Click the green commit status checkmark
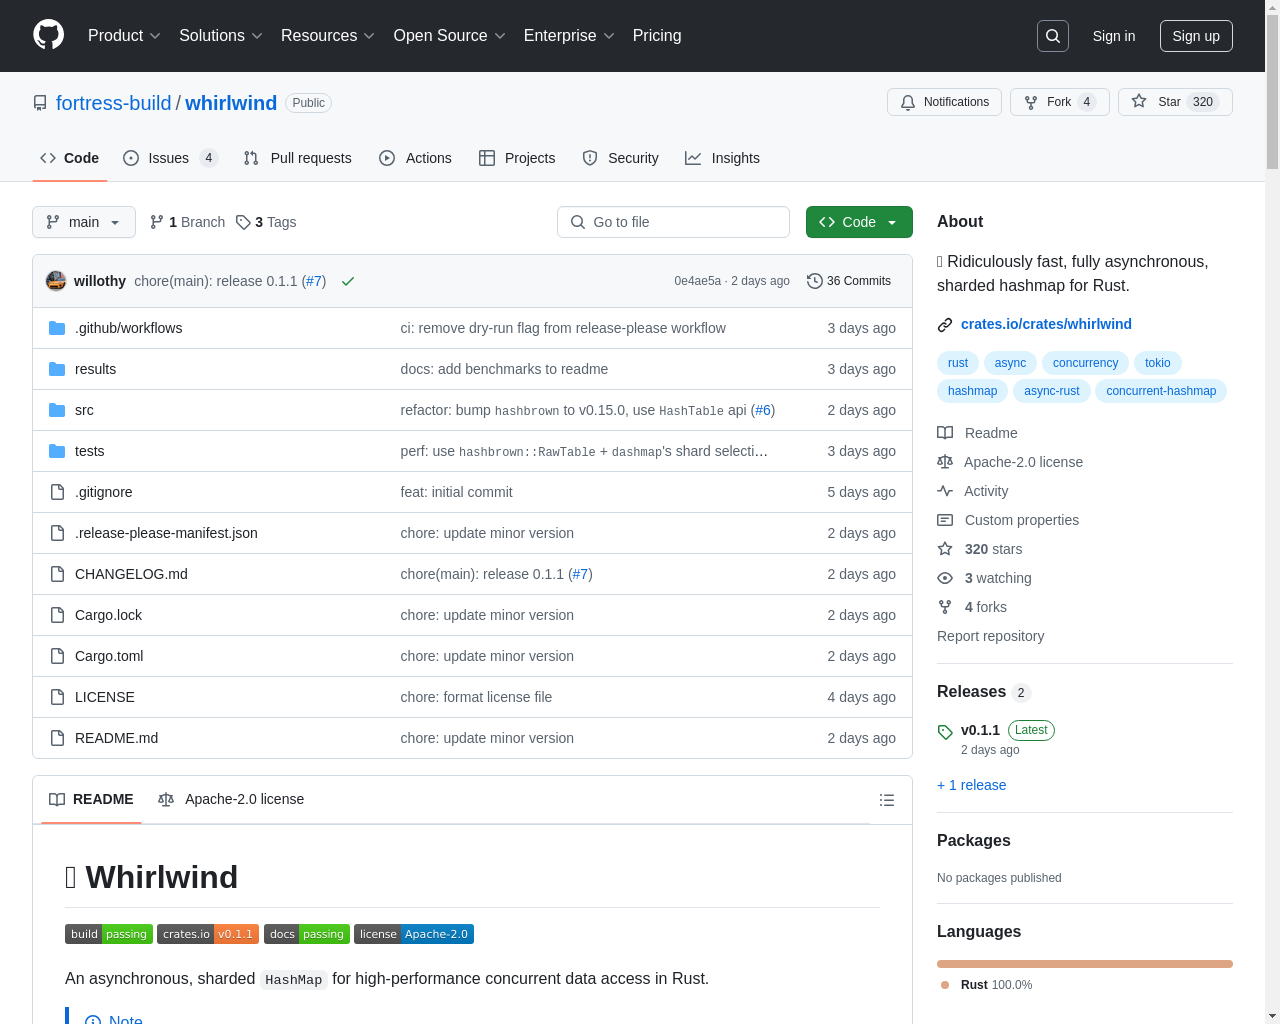This screenshot has height=1024, width=1280. [x=348, y=281]
